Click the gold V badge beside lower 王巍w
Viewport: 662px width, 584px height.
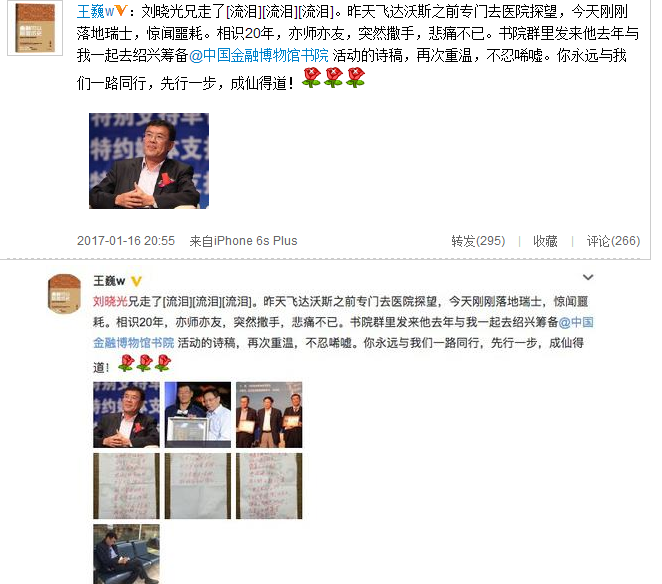coord(136,281)
